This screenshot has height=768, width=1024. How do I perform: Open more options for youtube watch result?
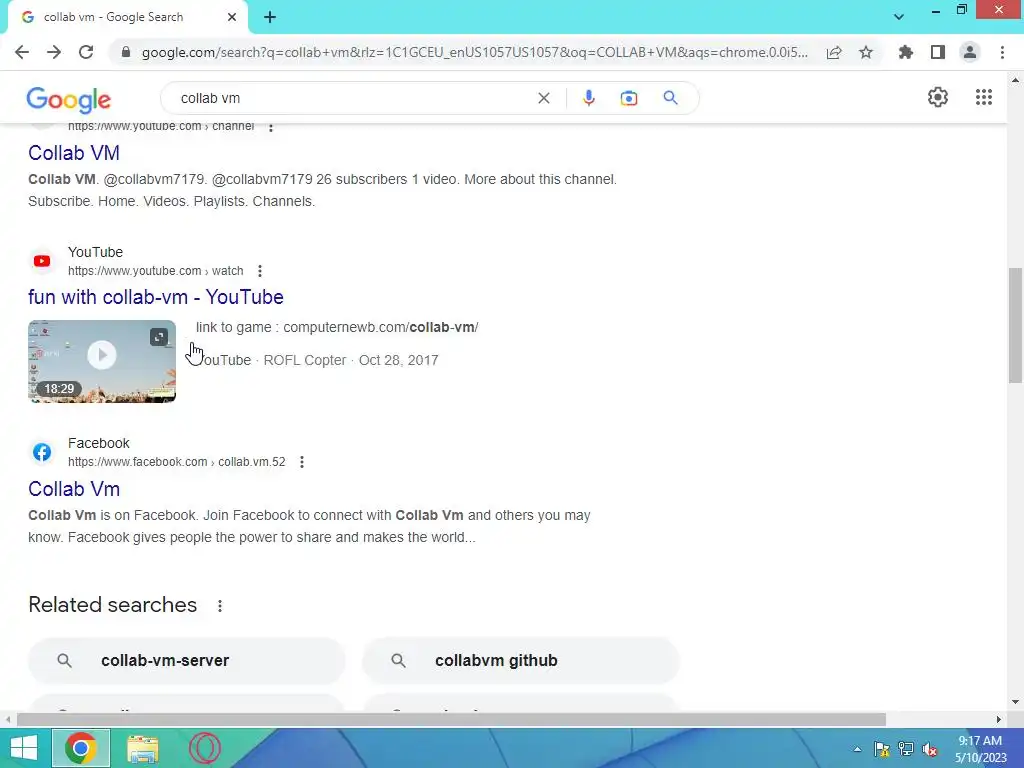pyautogui.click(x=260, y=271)
